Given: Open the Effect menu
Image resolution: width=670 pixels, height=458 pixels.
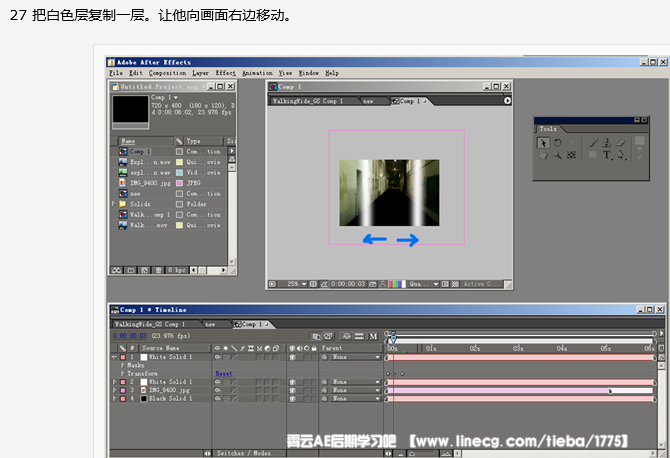Looking at the screenshot, I should click(226, 73).
